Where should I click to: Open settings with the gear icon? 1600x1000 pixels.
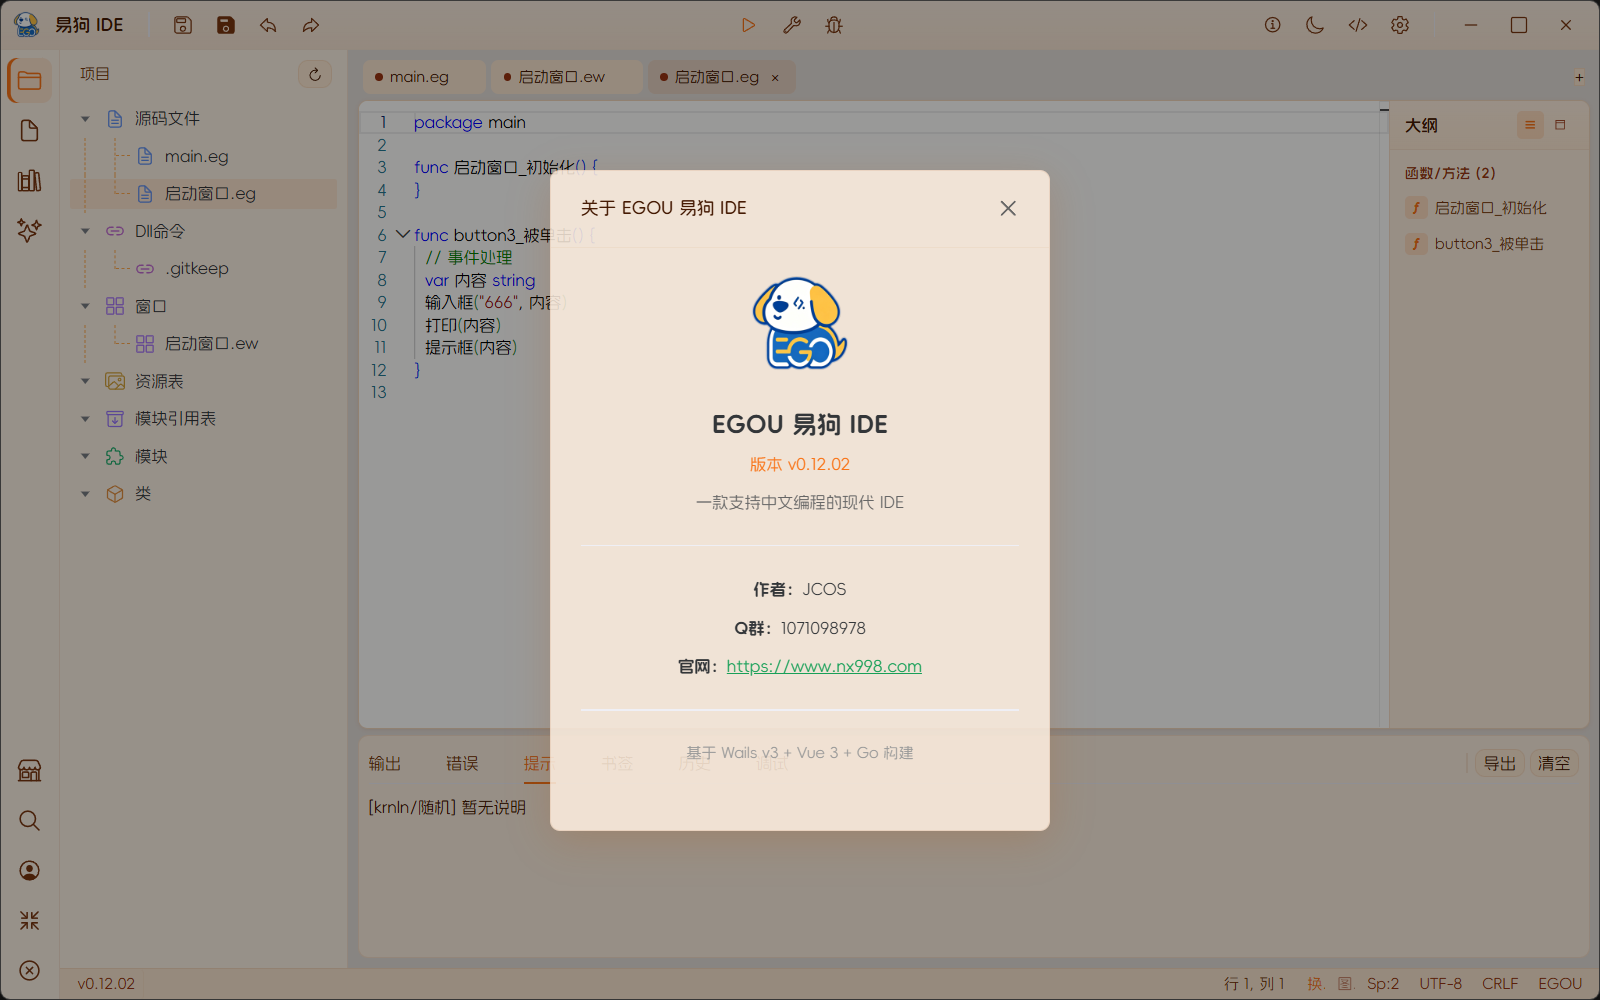tap(1400, 25)
